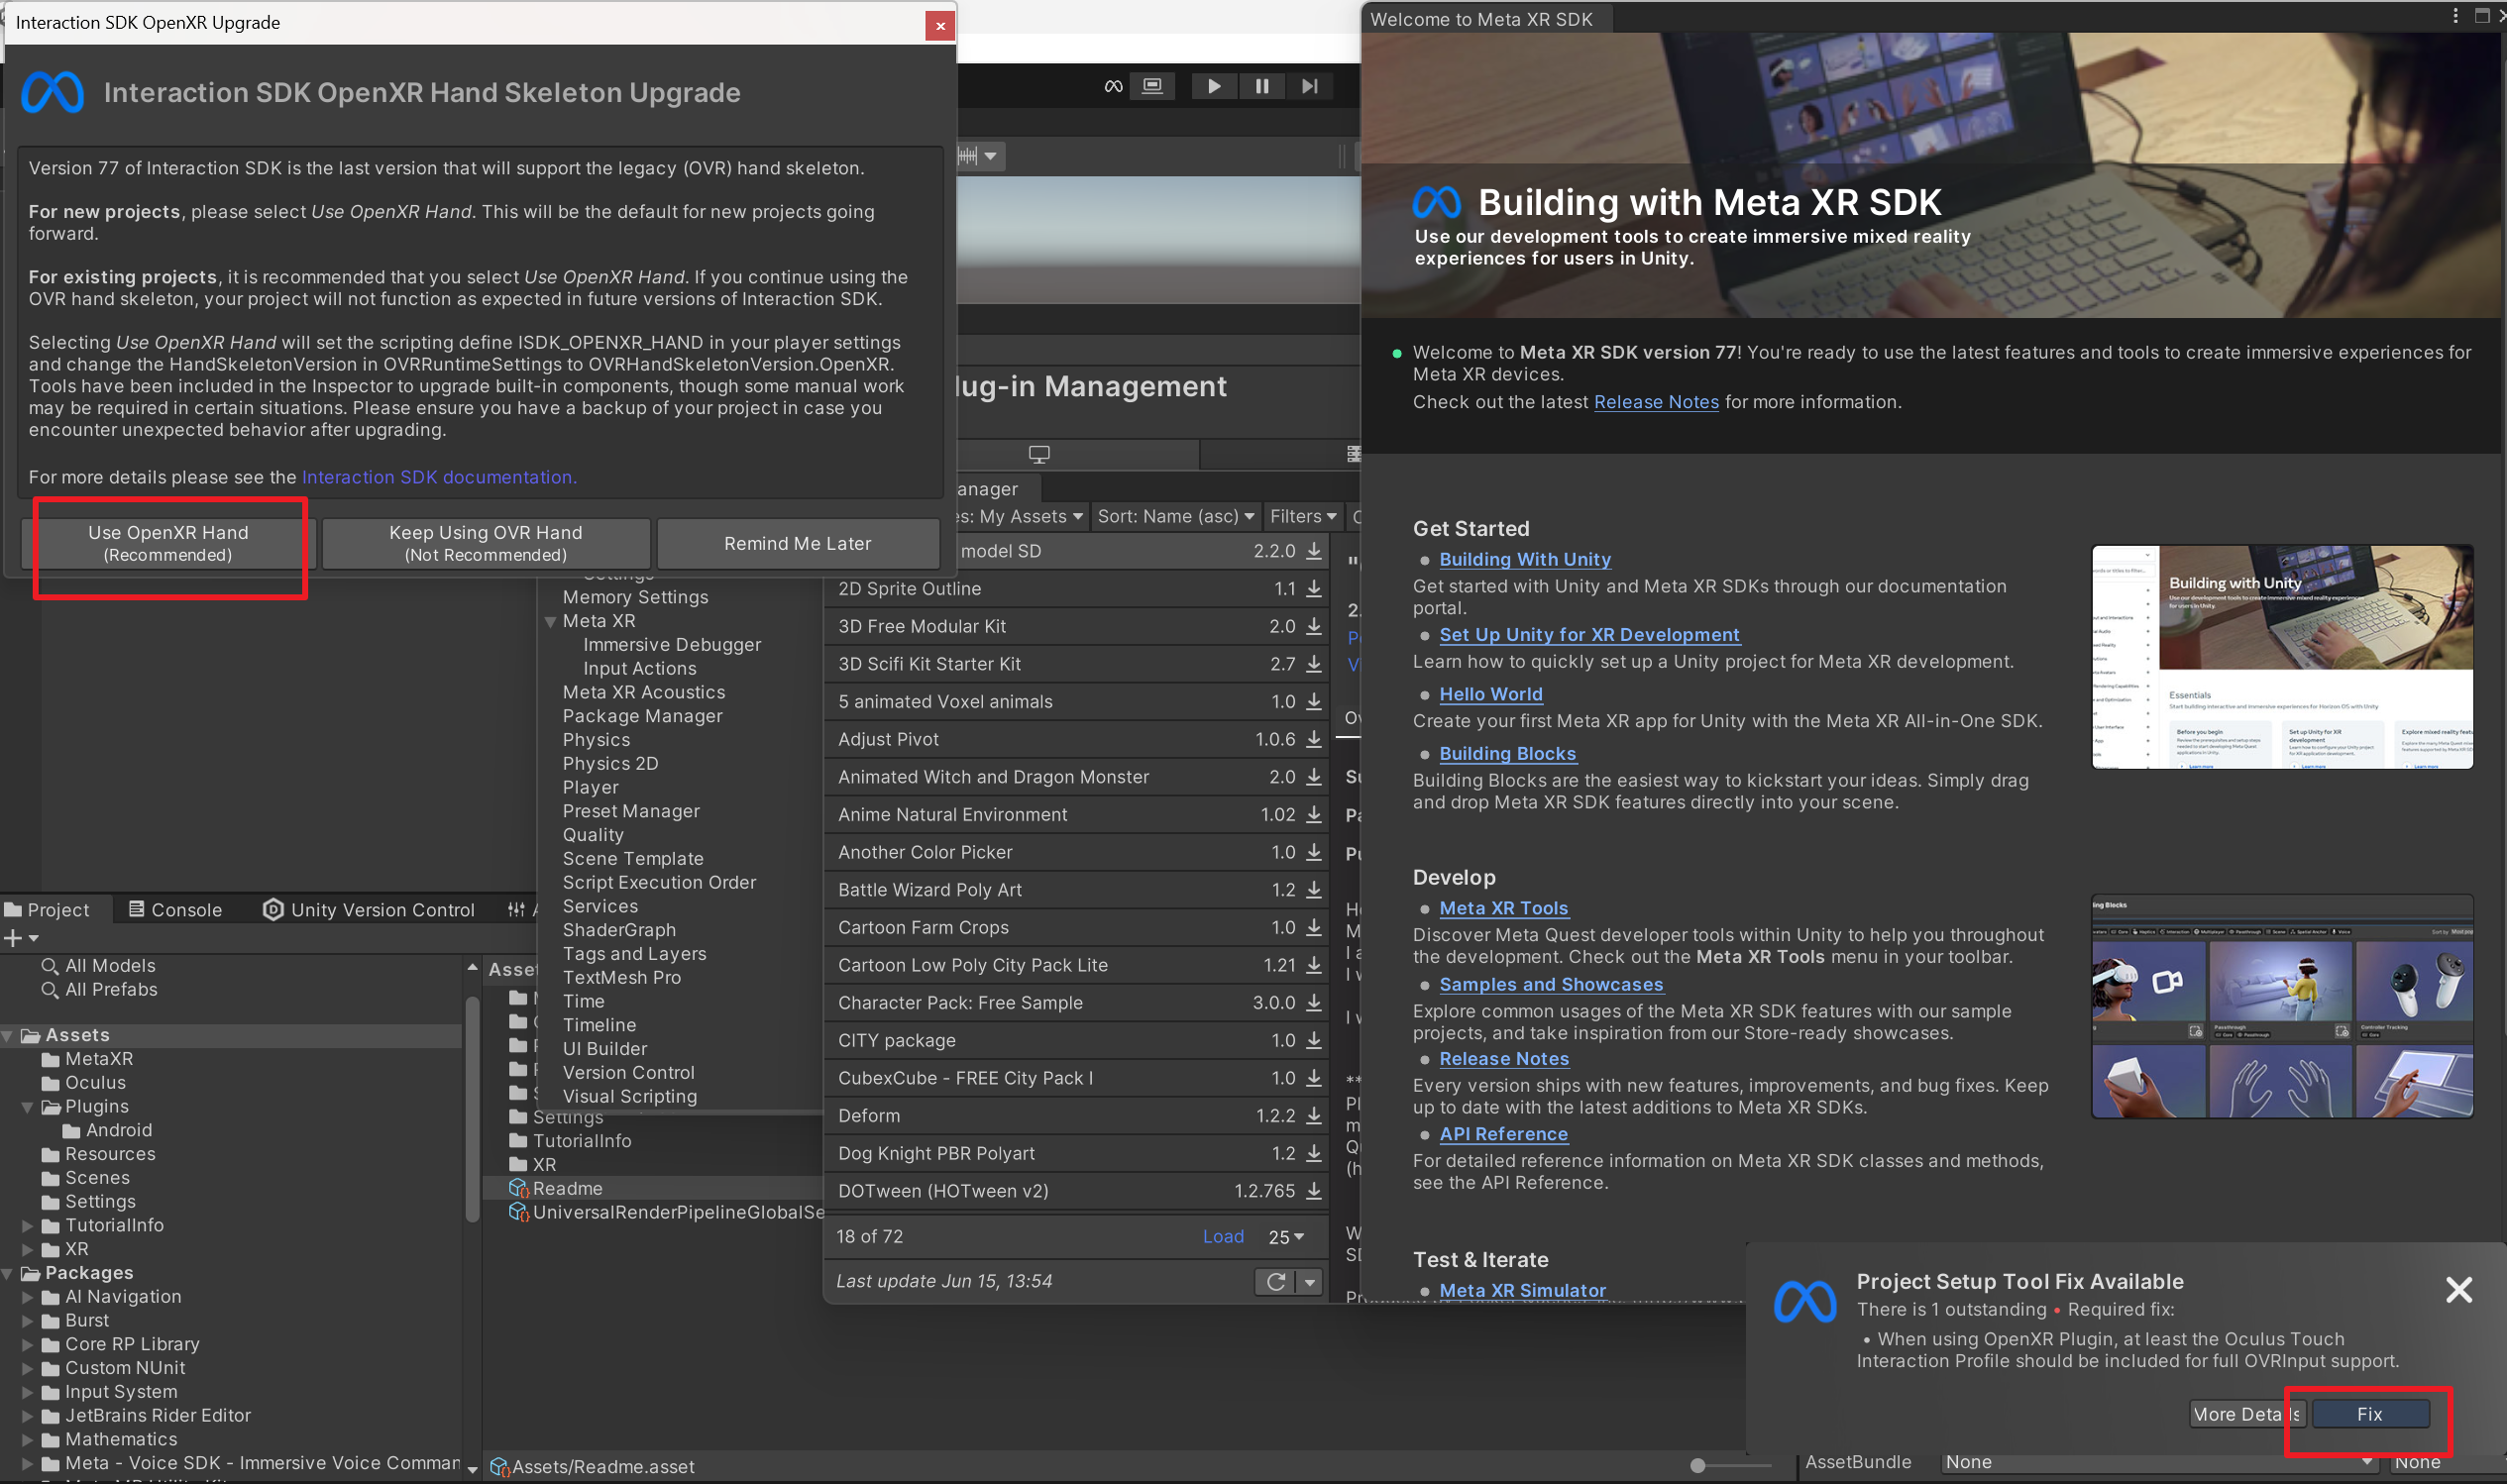Click the refresh icon in Package Manager footer
The height and width of the screenshot is (1484, 2507).
[1275, 1281]
